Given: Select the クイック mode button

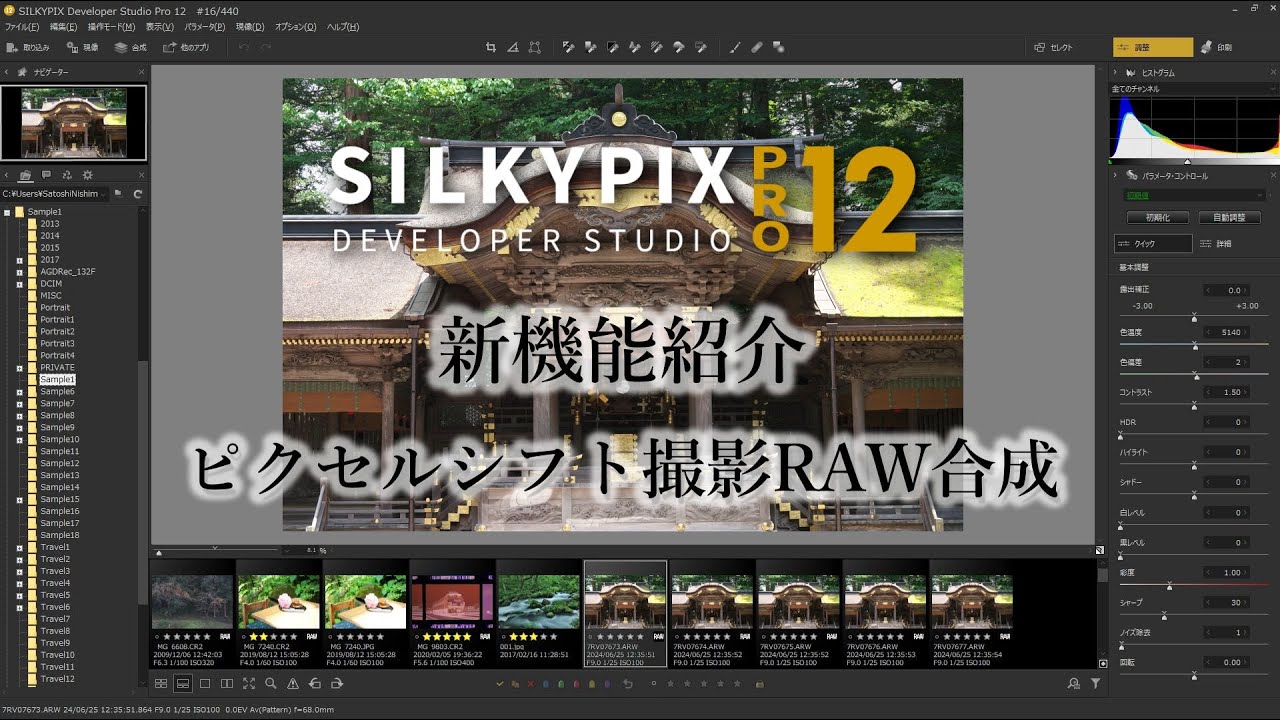Looking at the screenshot, I should pyautogui.click(x=1153, y=243).
